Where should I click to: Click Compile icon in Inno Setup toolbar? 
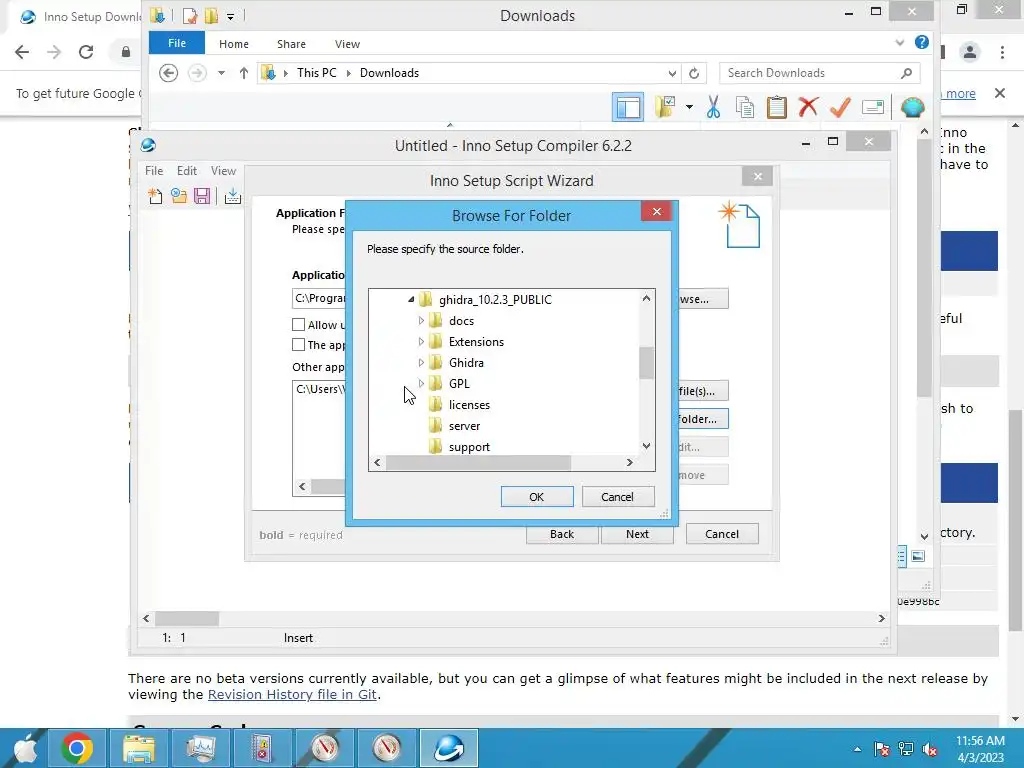232,196
